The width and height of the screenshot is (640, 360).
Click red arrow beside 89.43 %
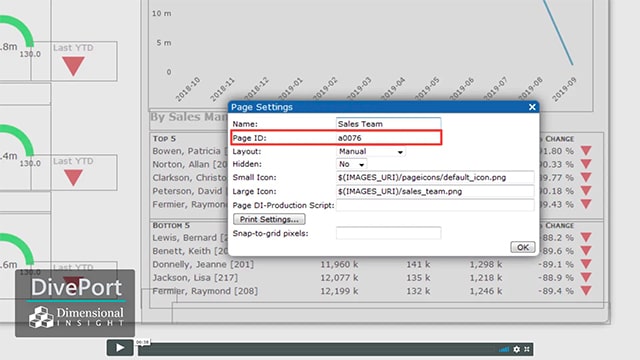point(586,204)
